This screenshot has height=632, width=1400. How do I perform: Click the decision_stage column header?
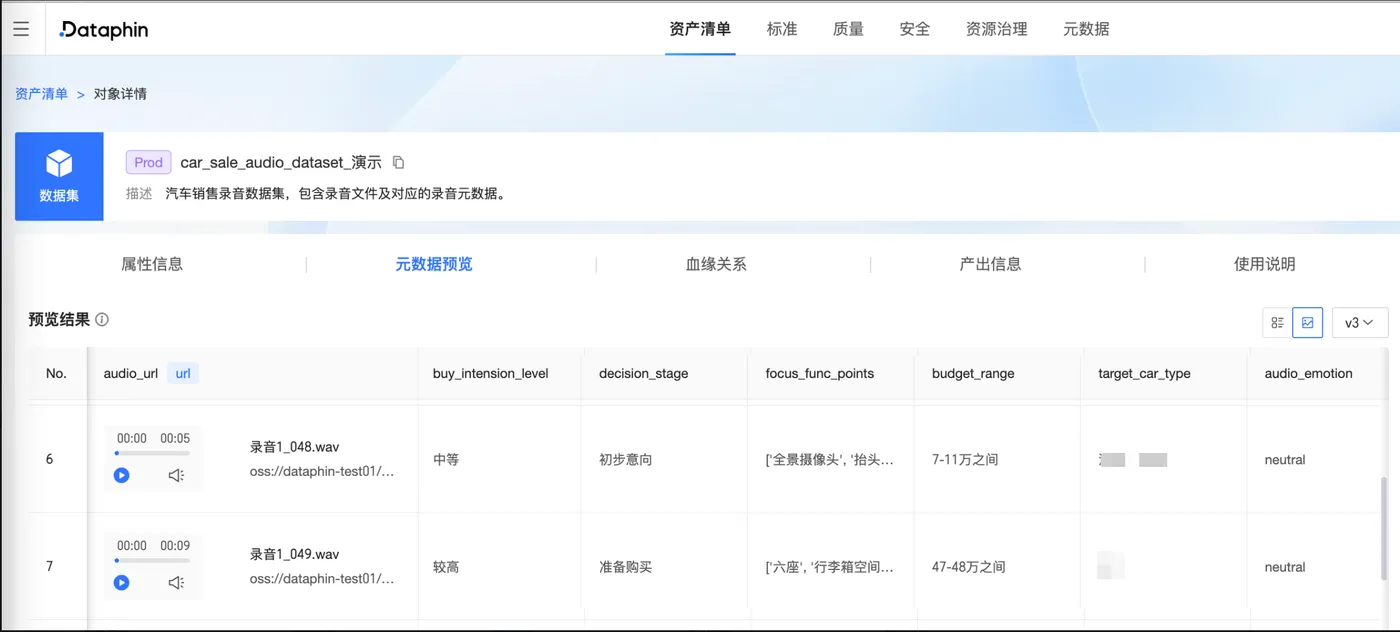(x=644, y=373)
